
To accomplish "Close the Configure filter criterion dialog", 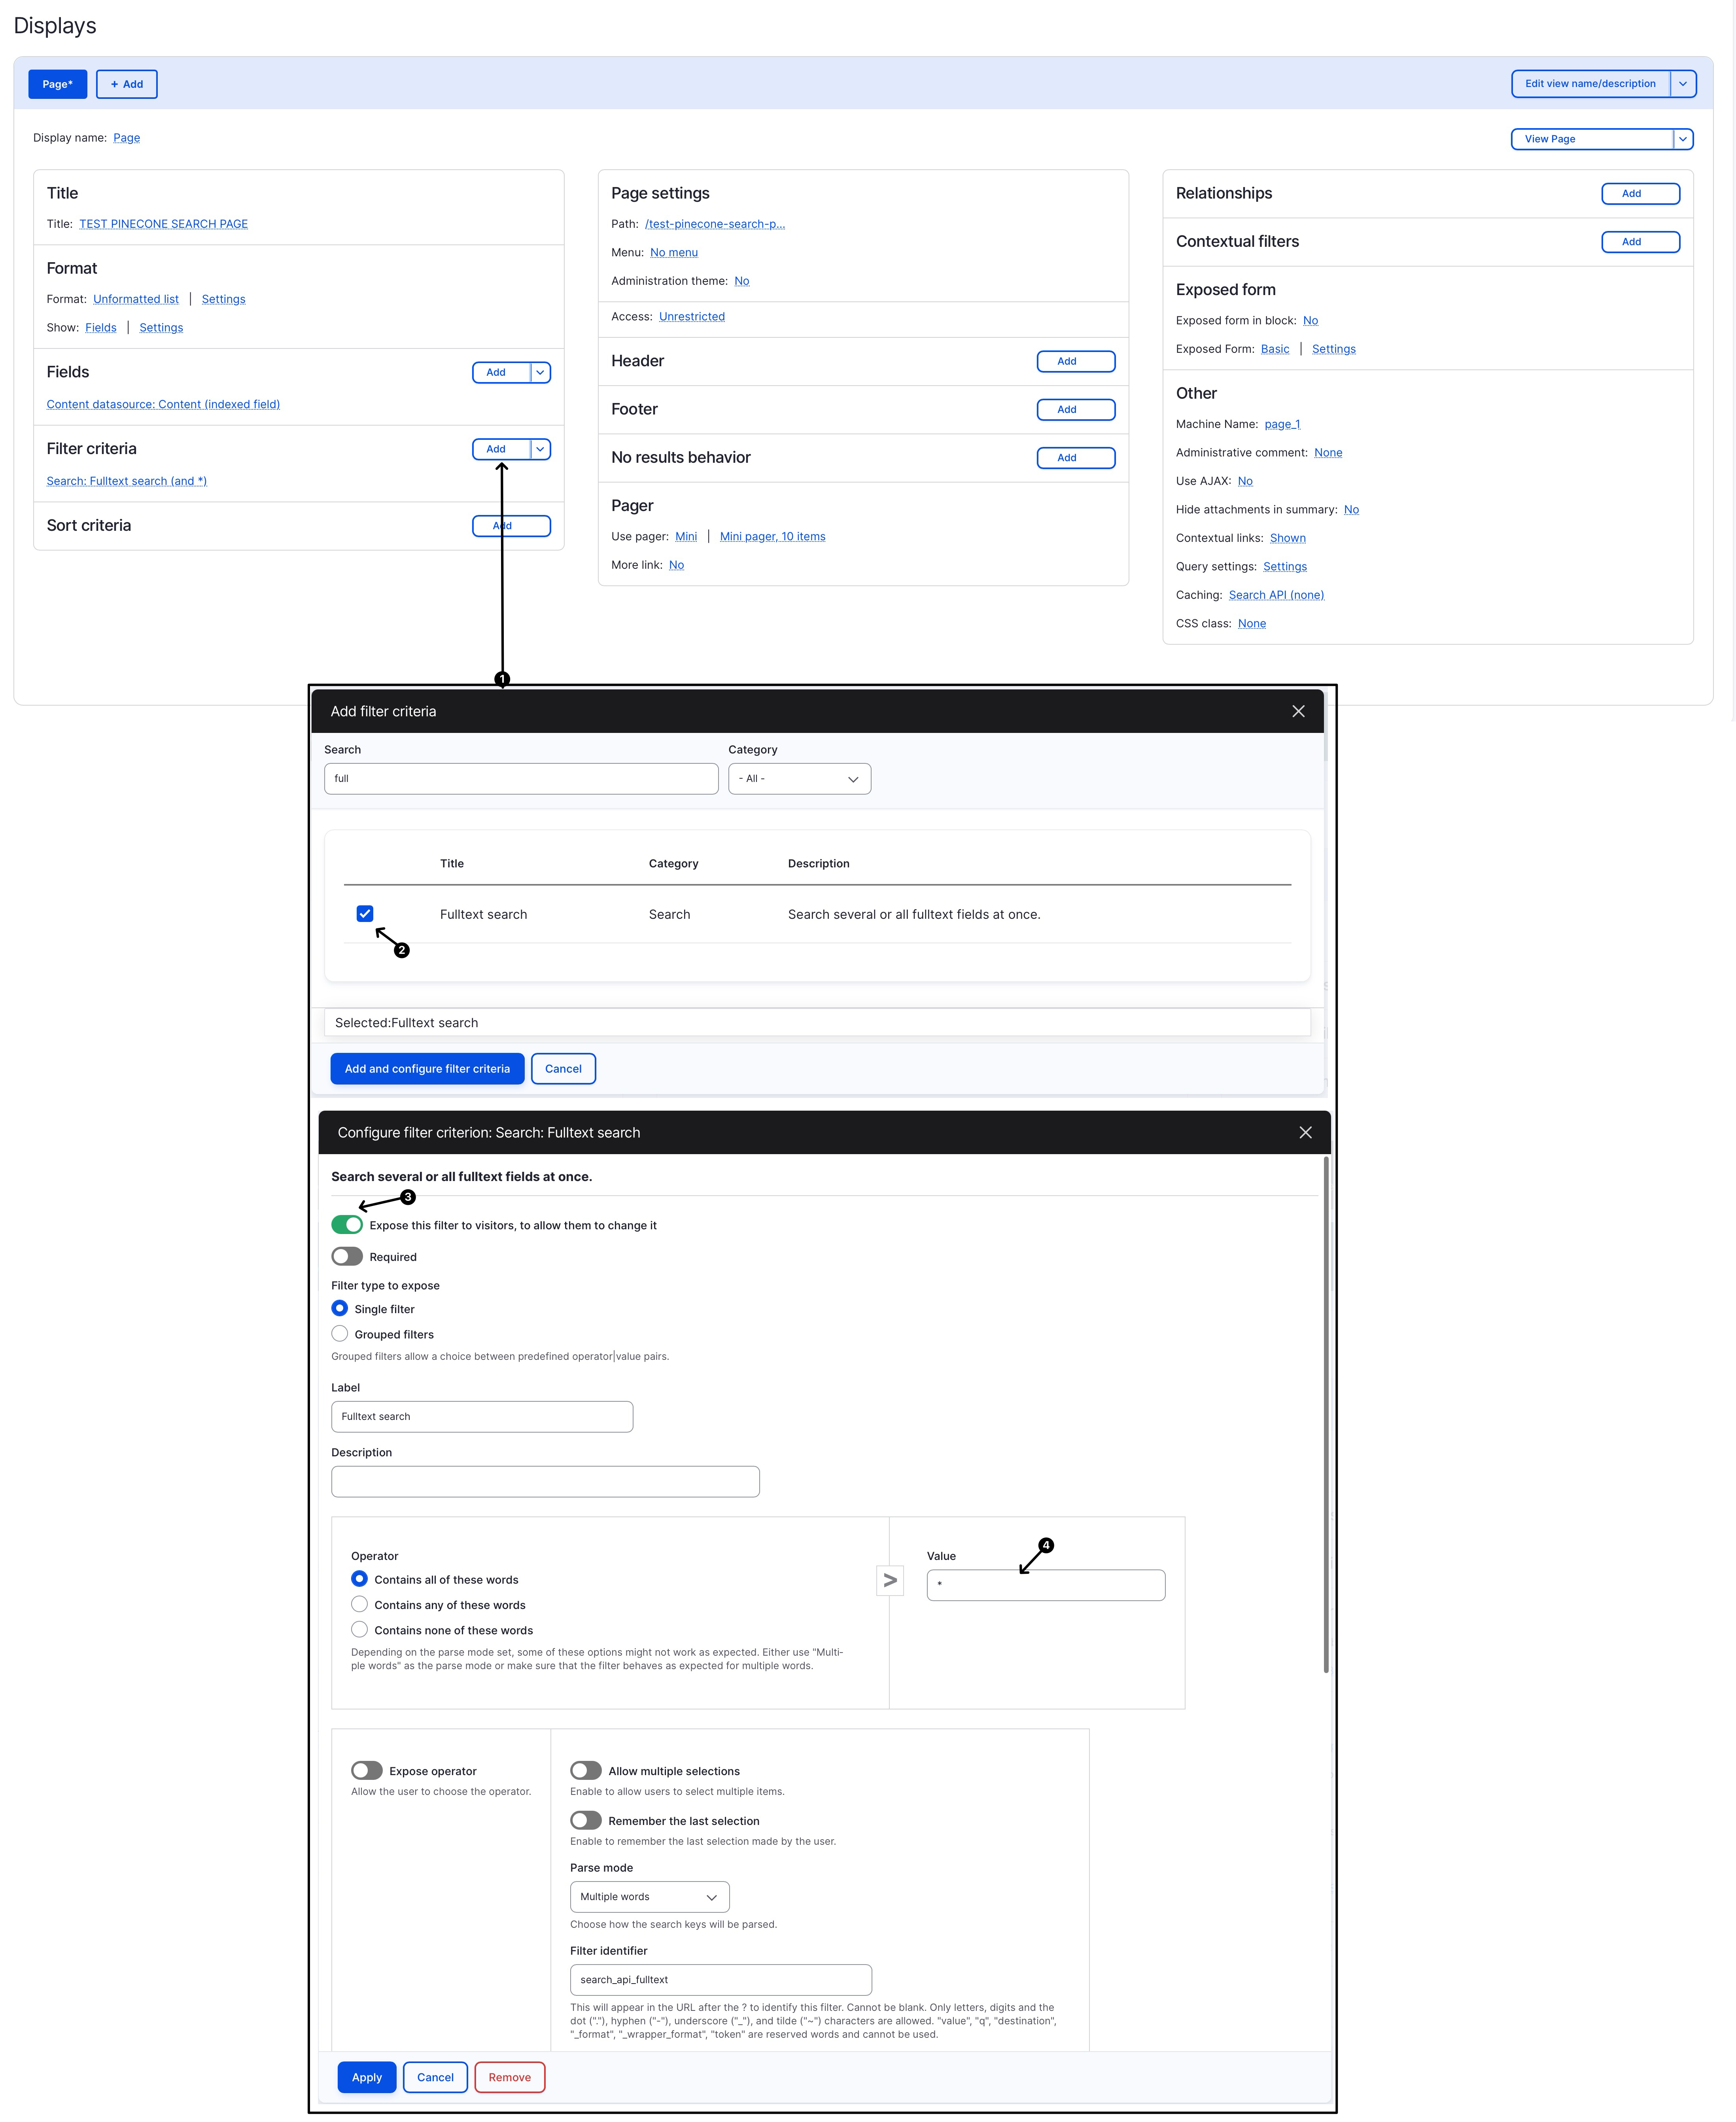I will point(1305,1132).
